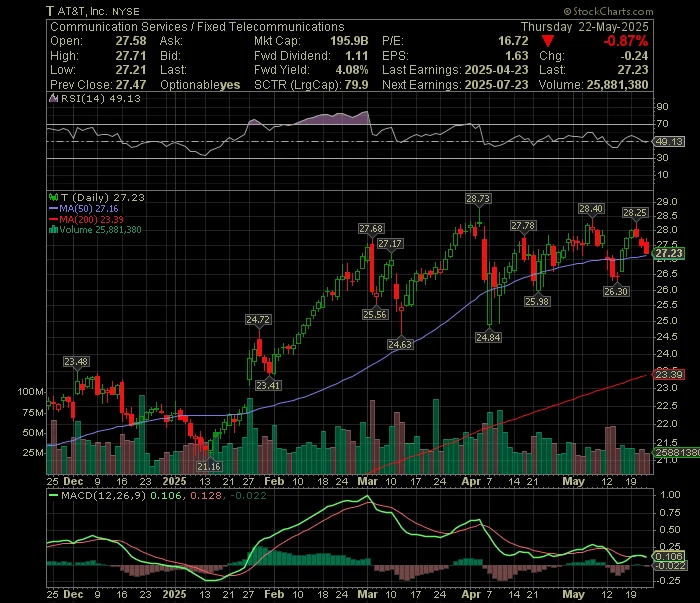Click the 27.68 high price label
The image size is (700, 603).
point(371,229)
